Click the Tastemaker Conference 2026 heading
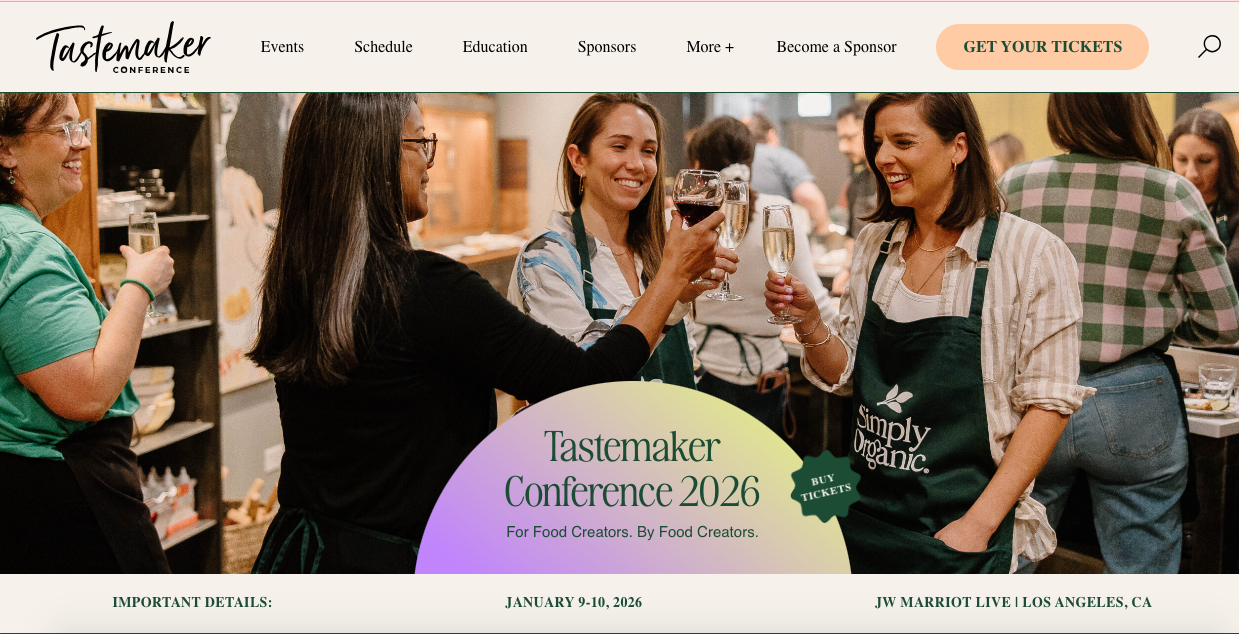 tap(632, 469)
